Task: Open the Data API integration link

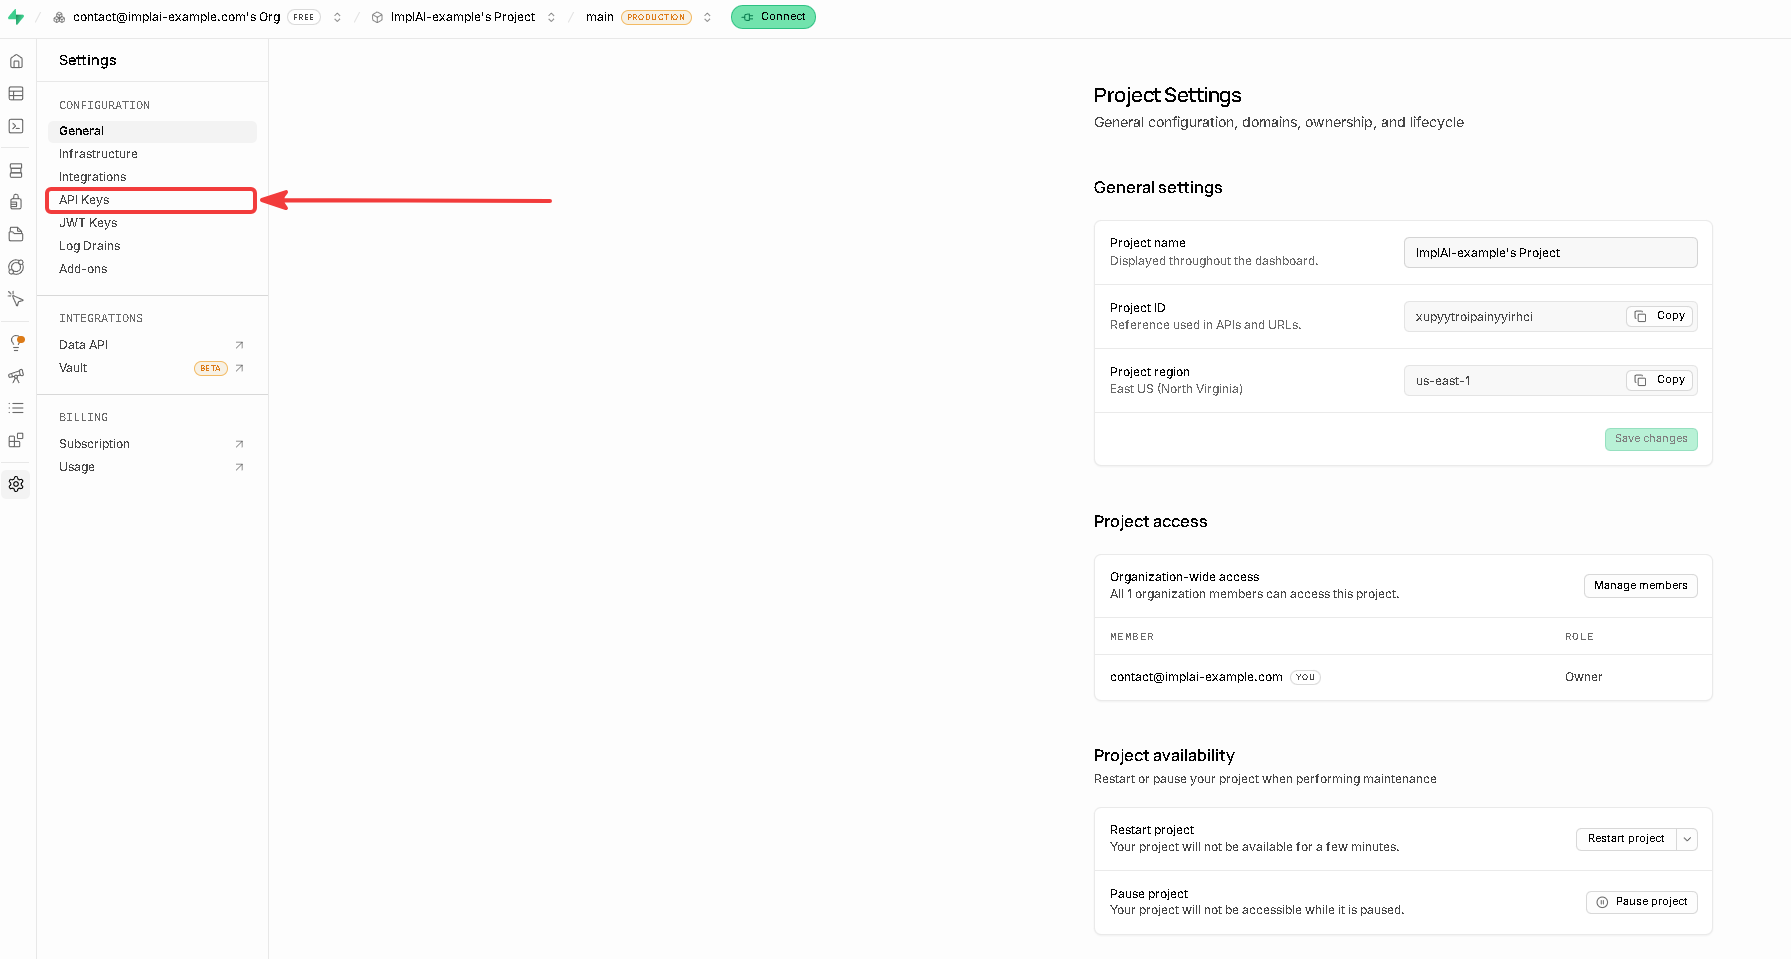Action: tap(152, 345)
